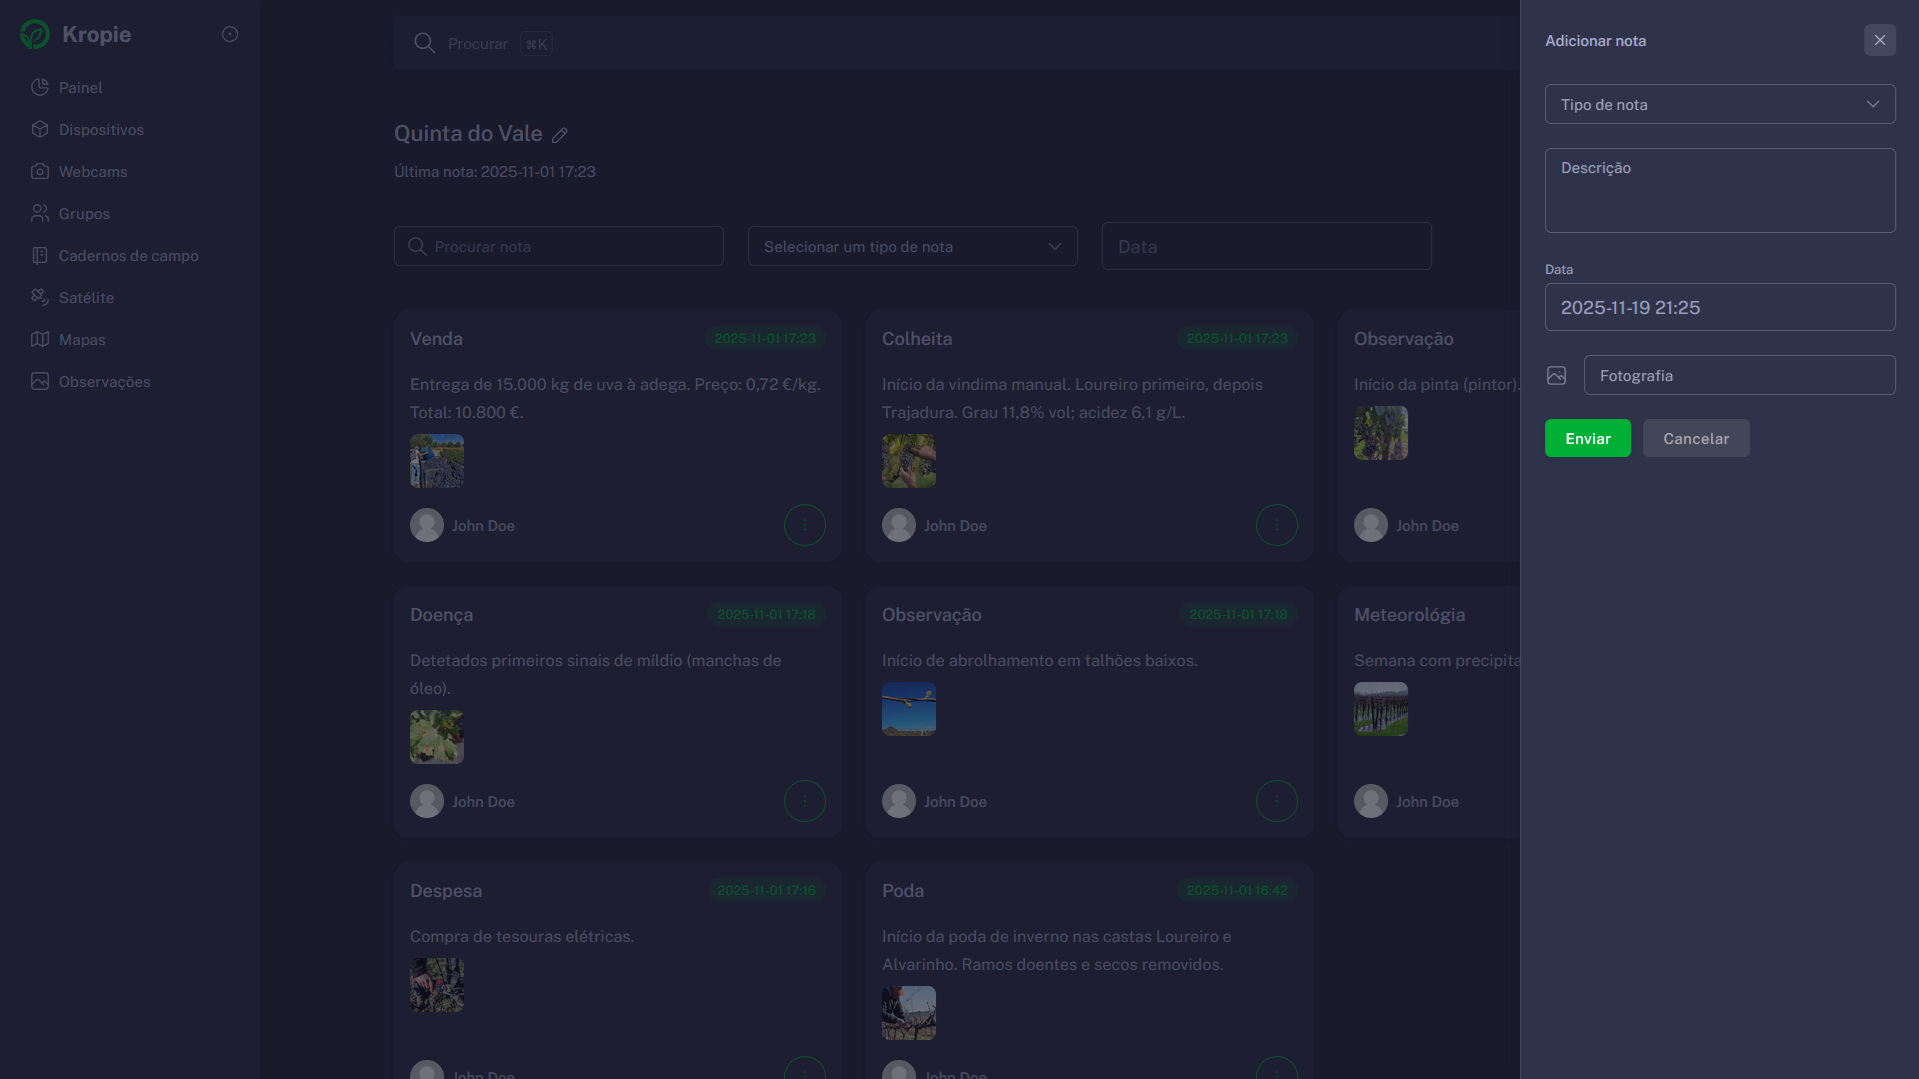This screenshot has height=1079, width=1919.
Task: Close the Adicionar nota panel
Action: (x=1879, y=41)
